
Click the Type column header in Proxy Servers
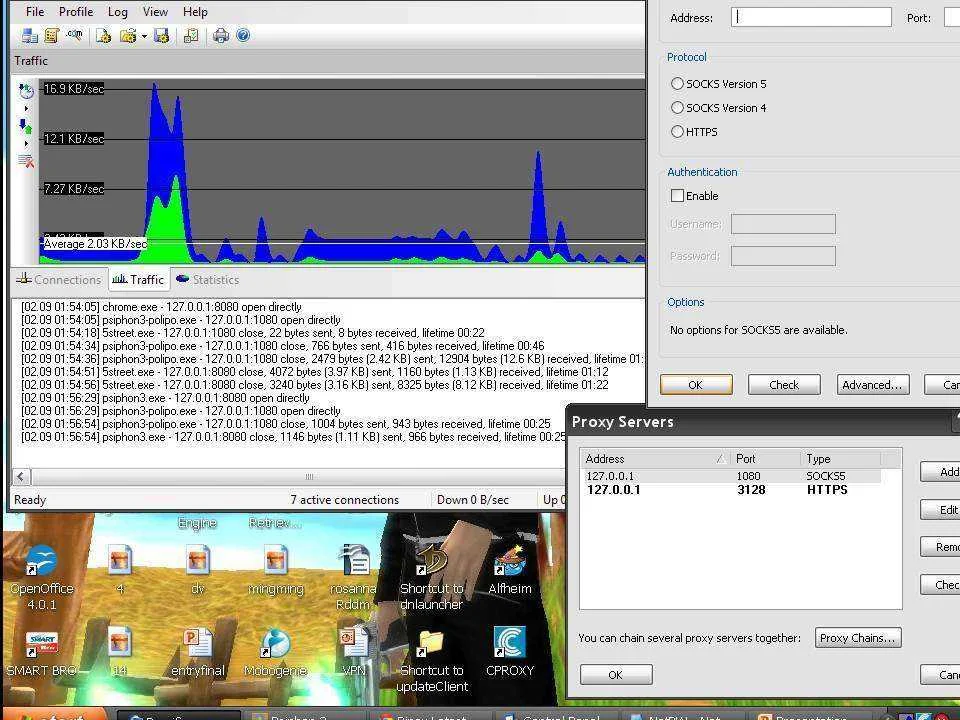(841, 459)
